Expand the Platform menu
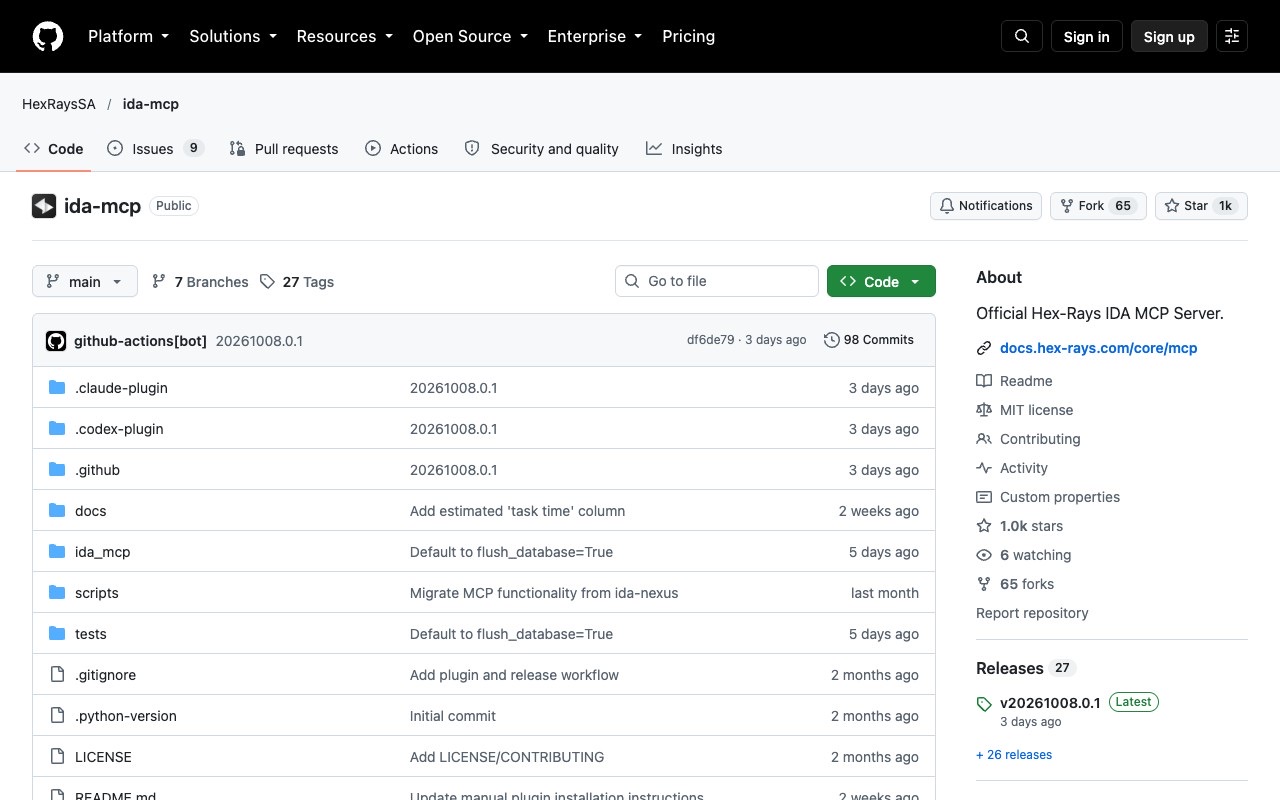The height and width of the screenshot is (800, 1280). tap(128, 36)
